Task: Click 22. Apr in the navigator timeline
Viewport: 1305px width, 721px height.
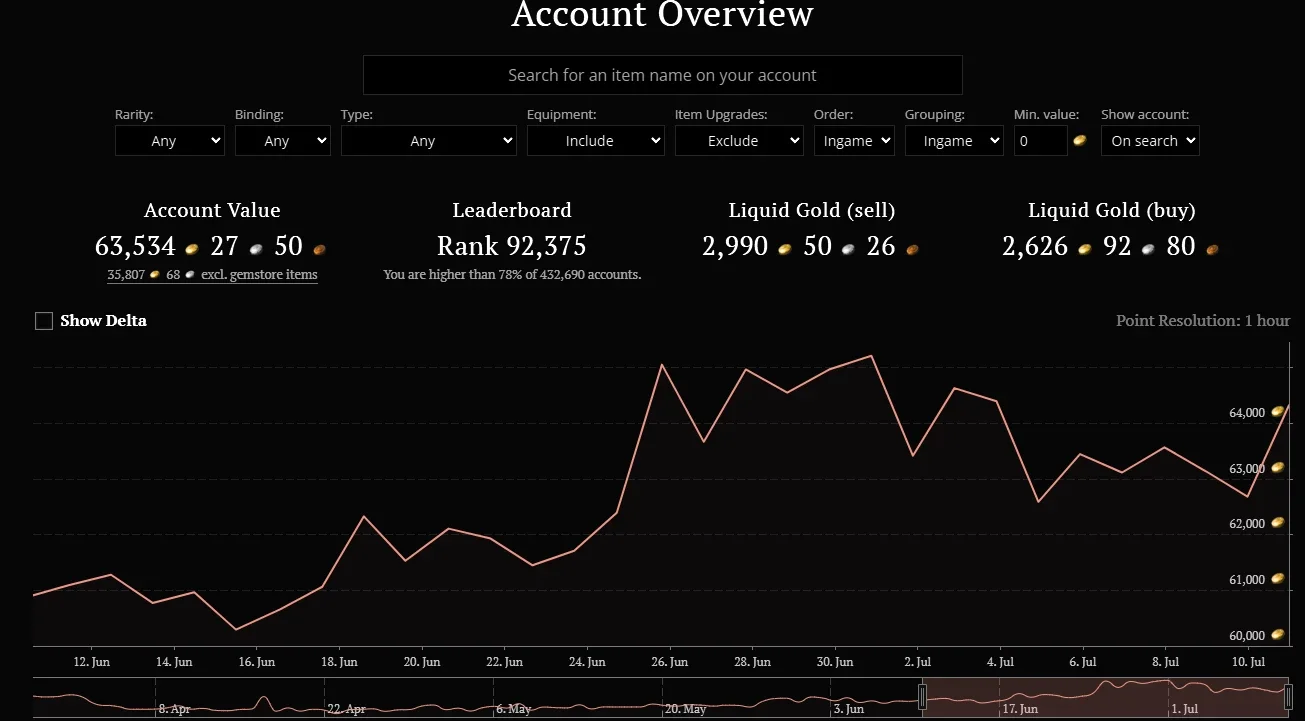Action: coord(347,709)
